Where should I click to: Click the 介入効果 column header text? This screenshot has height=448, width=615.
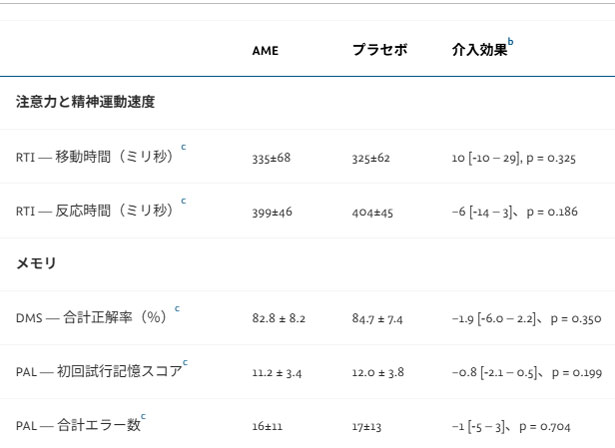click(479, 50)
